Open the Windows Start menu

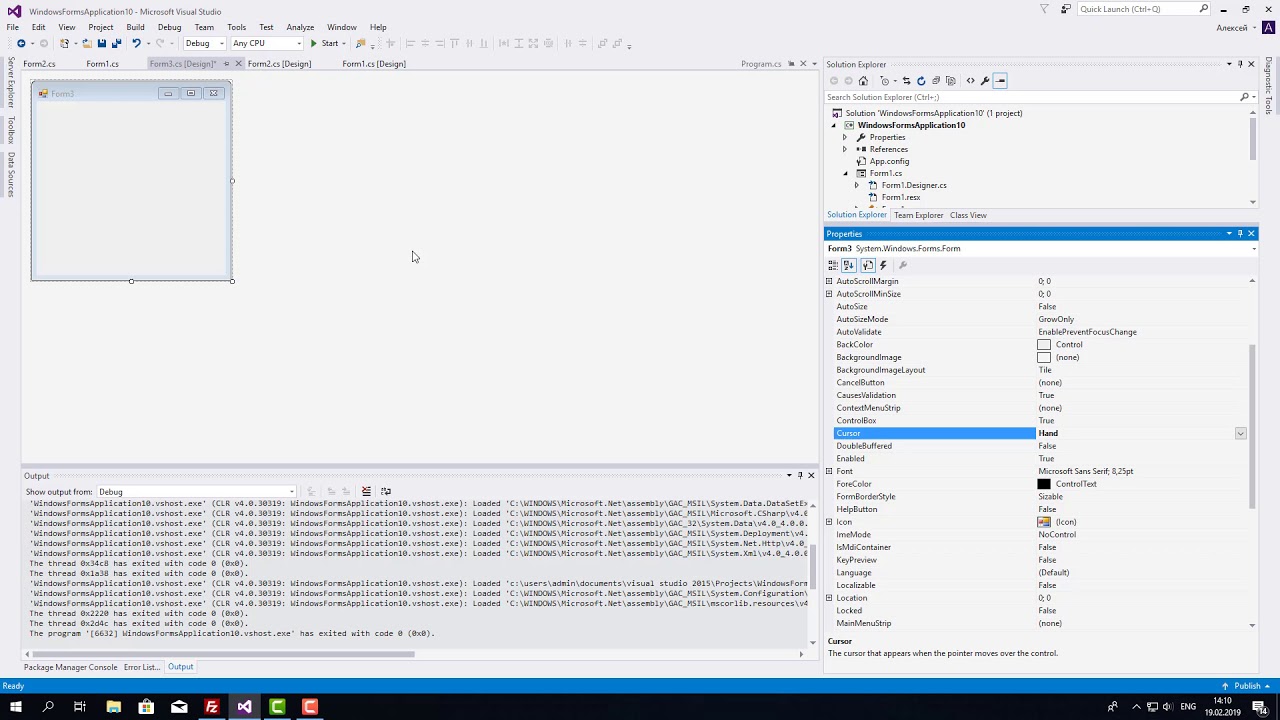click(15, 707)
